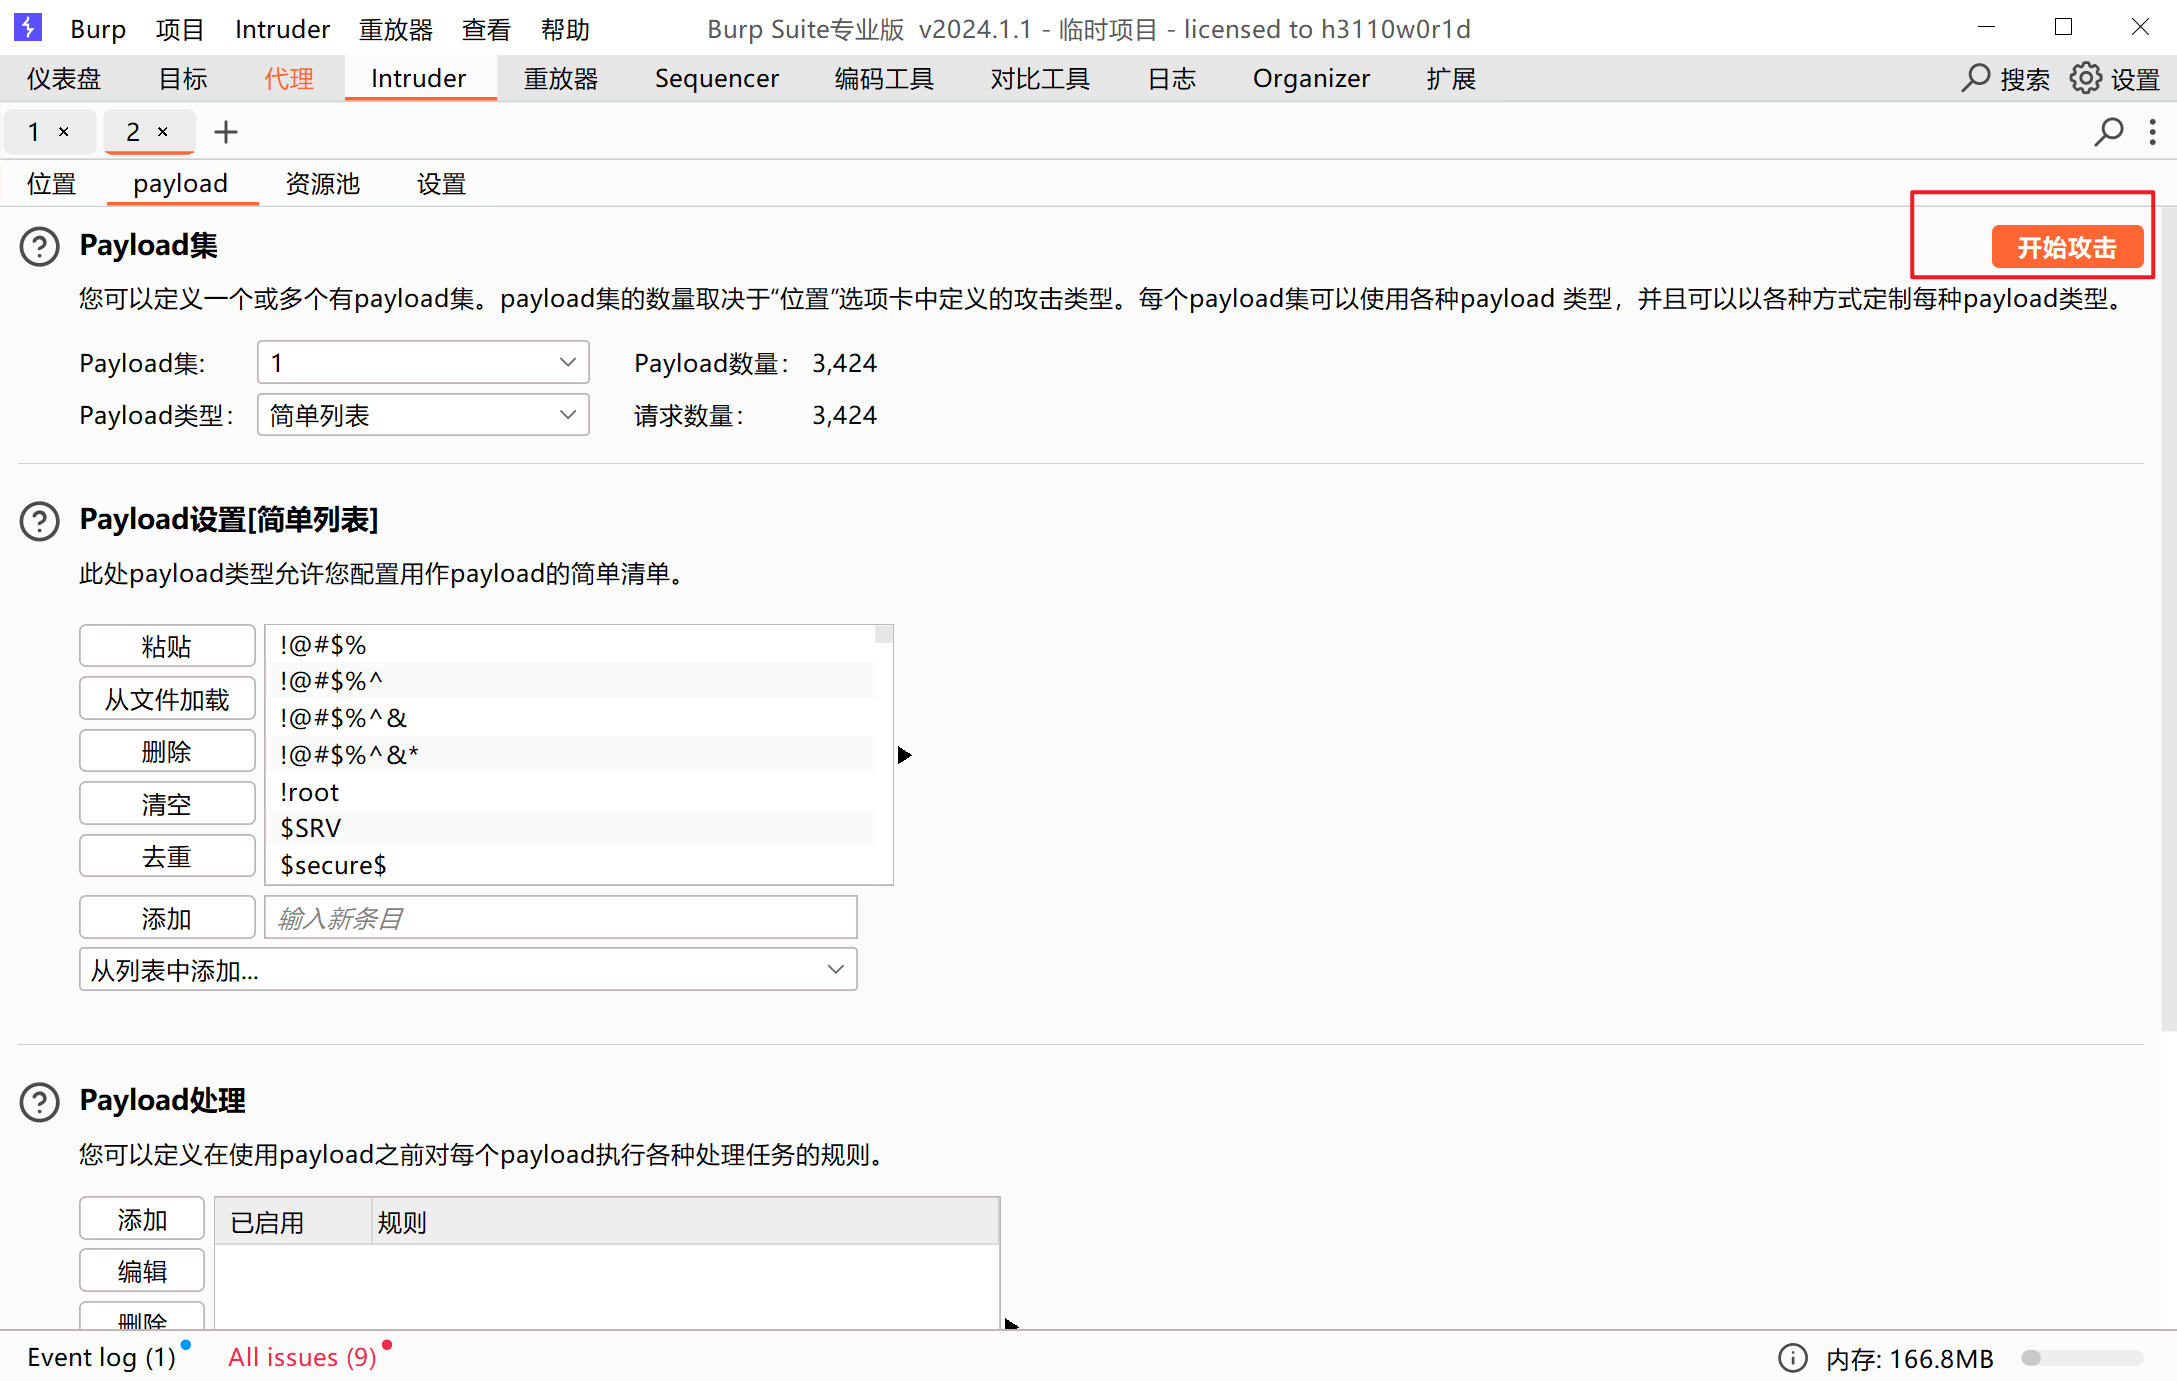Click the payload list scrollbar thumb
Image resolution: width=2177 pixels, height=1381 pixels.
pyautogui.click(x=884, y=635)
